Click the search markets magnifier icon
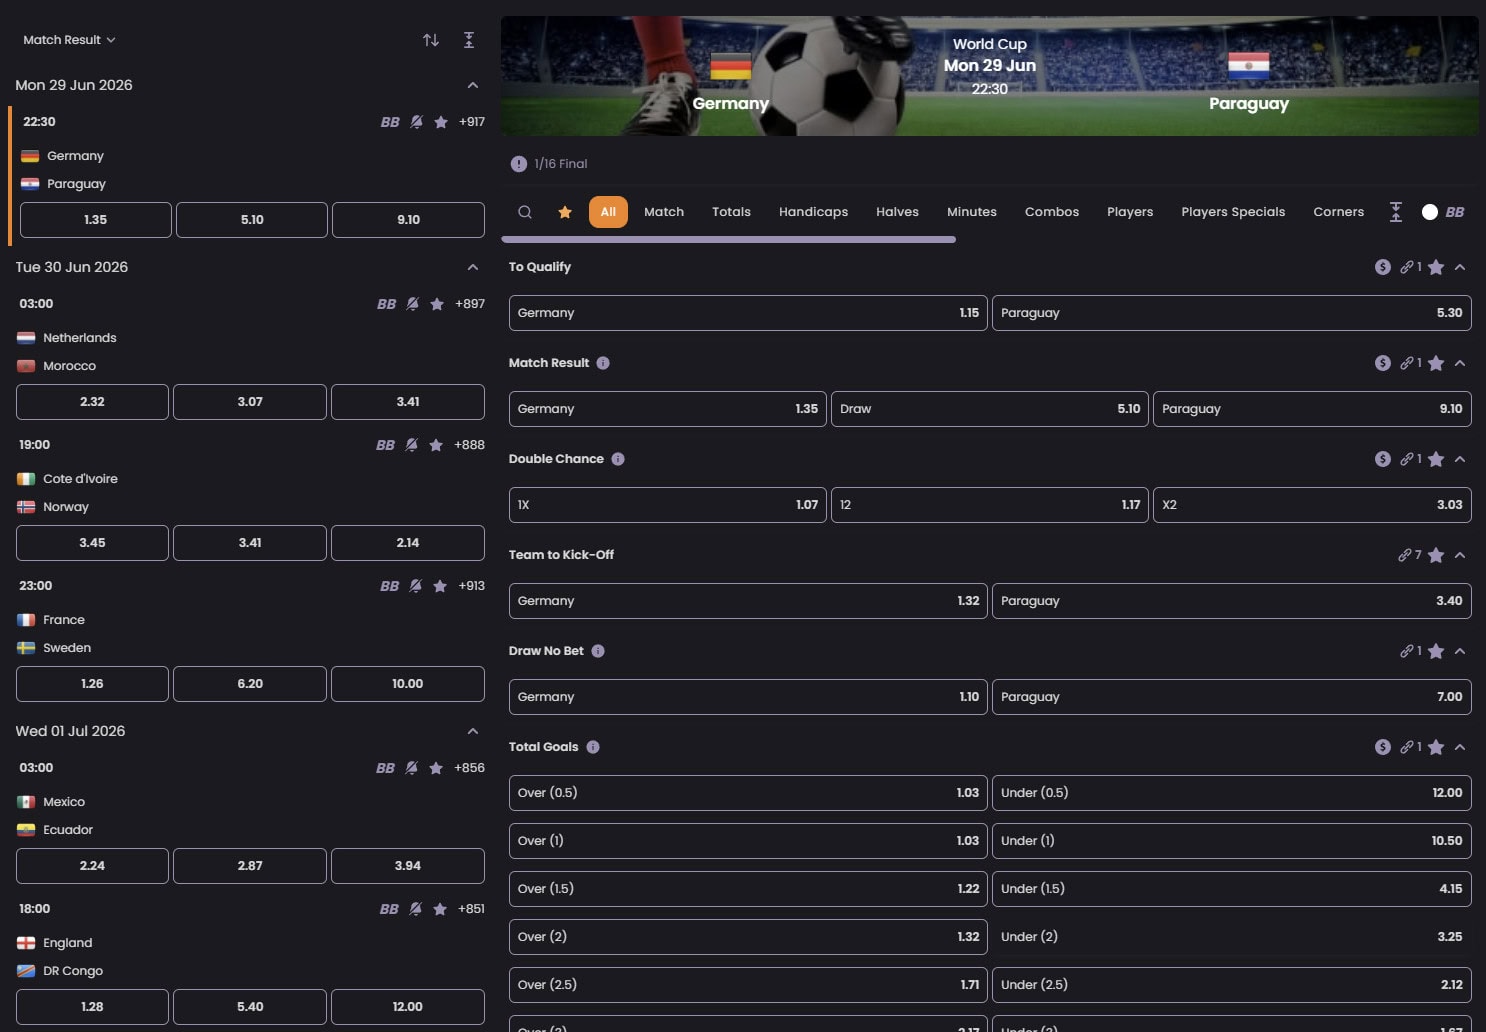Image resolution: width=1486 pixels, height=1032 pixels. pyautogui.click(x=525, y=212)
